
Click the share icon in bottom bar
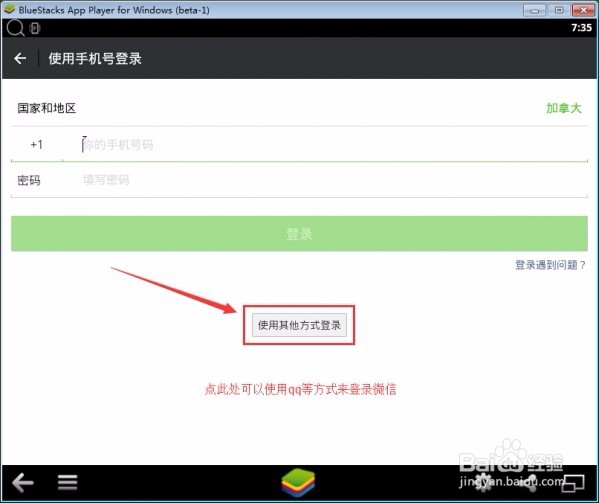[x=530, y=483]
